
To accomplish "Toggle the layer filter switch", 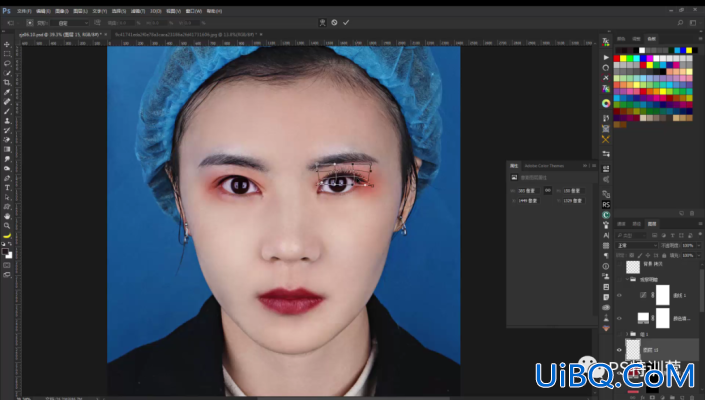I will pos(700,235).
